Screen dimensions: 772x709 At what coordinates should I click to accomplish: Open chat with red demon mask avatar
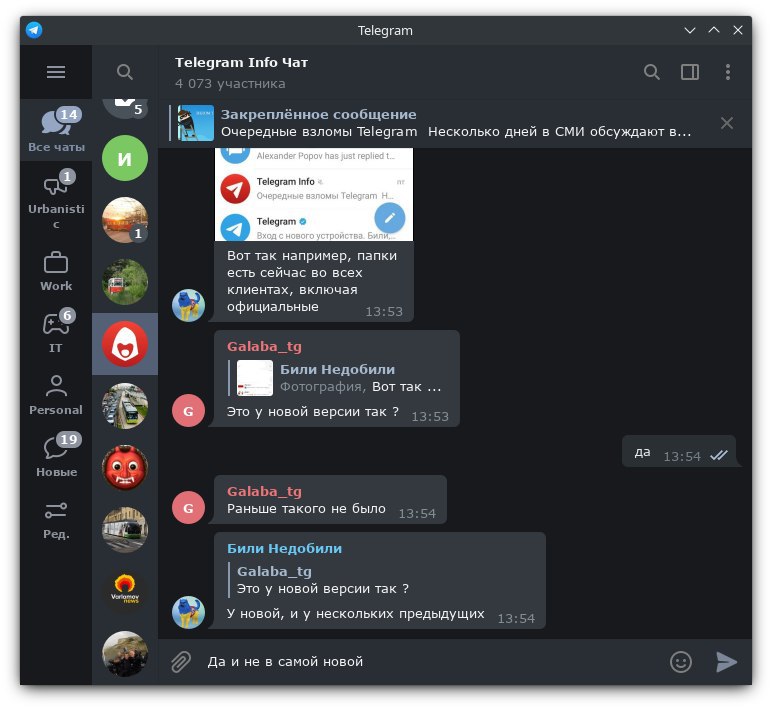(125, 468)
